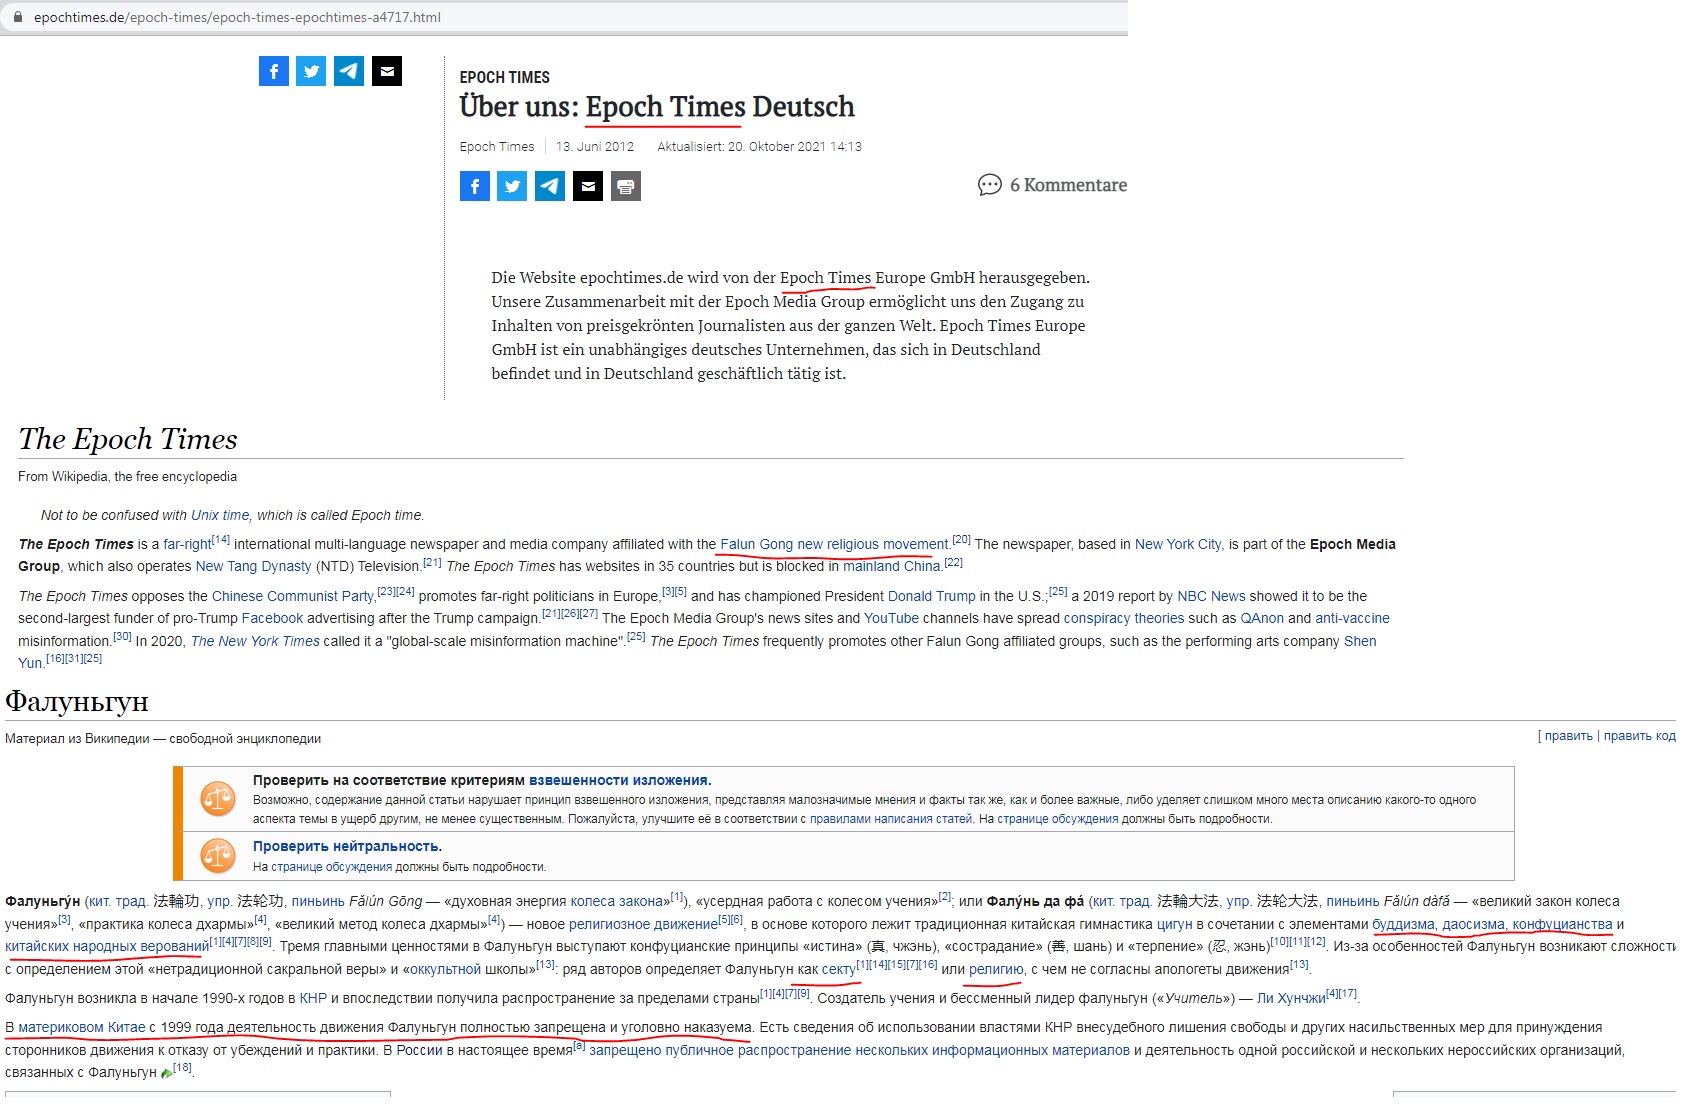Open the 'YouTube' link
This screenshot has width=1692, height=1114.
pos(891,618)
